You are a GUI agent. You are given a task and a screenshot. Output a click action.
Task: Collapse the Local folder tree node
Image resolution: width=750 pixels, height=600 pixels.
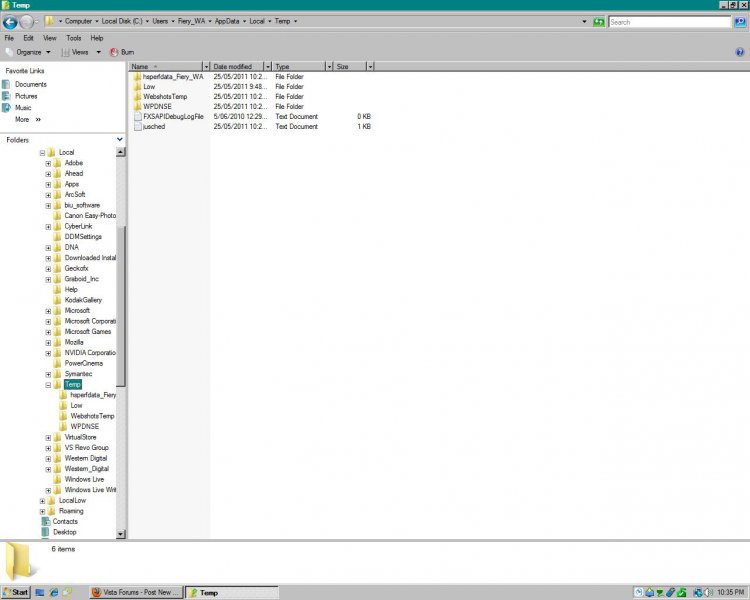[x=42, y=153]
